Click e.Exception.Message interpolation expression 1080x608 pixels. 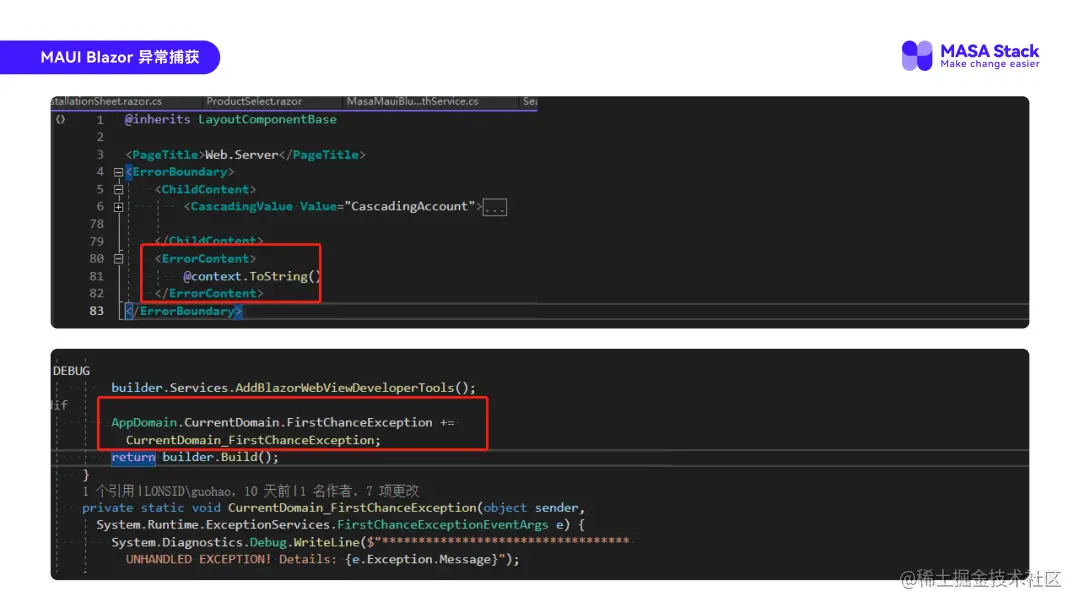point(421,559)
